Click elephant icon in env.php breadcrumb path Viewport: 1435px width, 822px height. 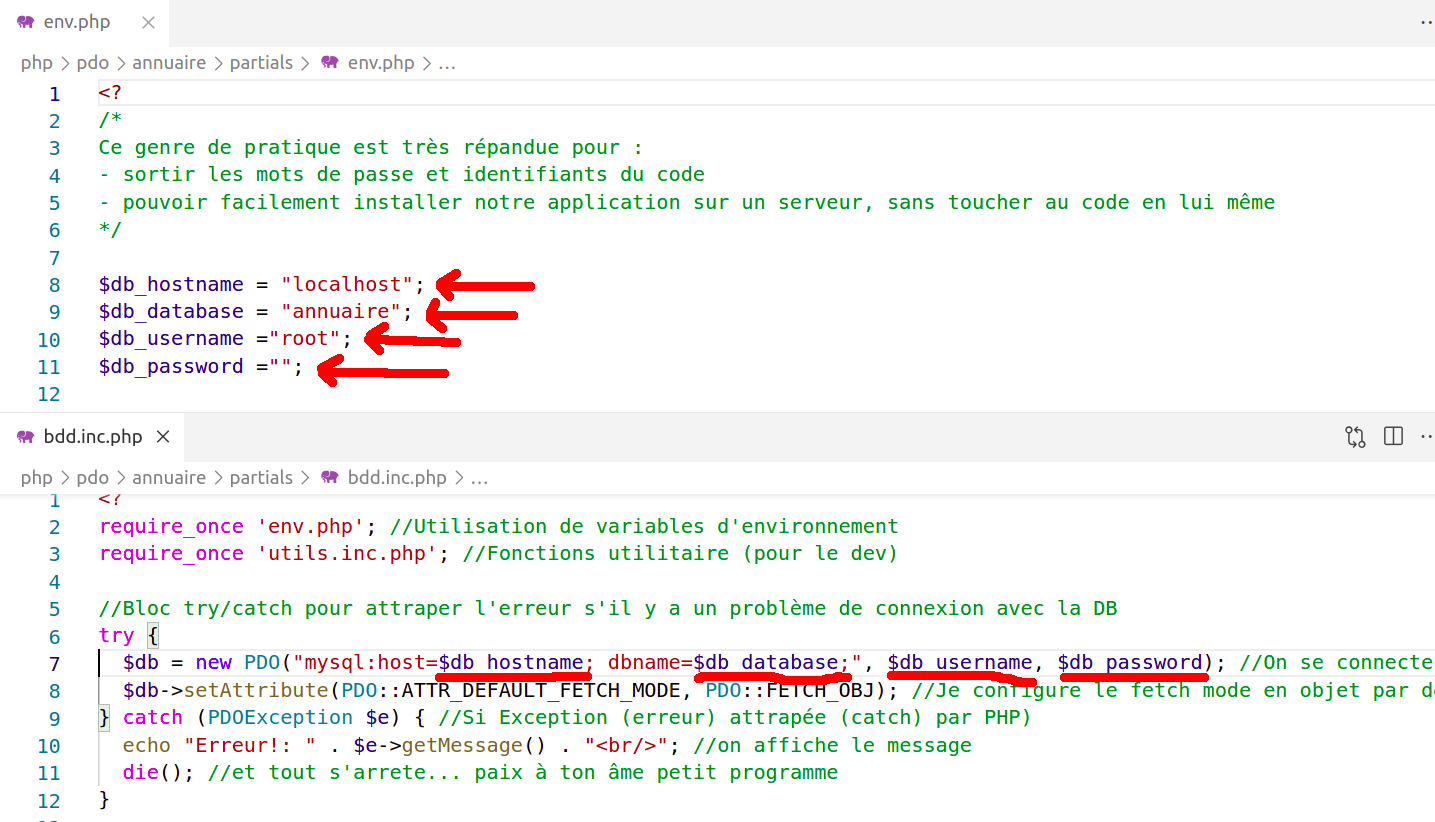pyautogui.click(x=330, y=63)
